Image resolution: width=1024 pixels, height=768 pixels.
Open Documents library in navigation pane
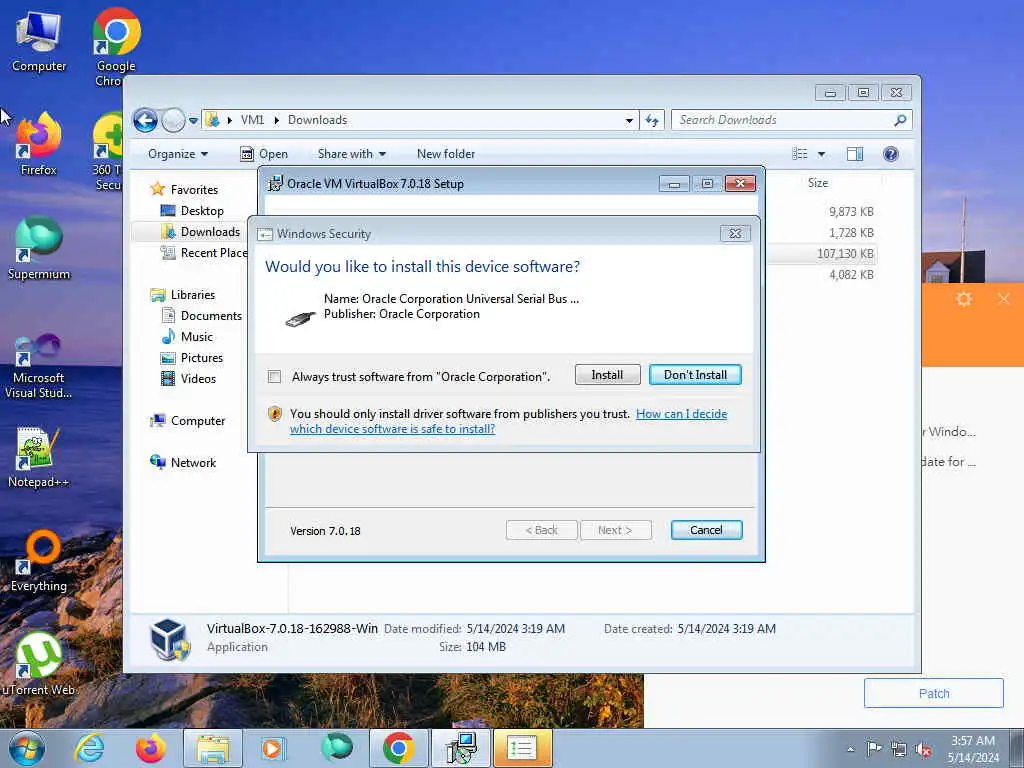coord(211,315)
